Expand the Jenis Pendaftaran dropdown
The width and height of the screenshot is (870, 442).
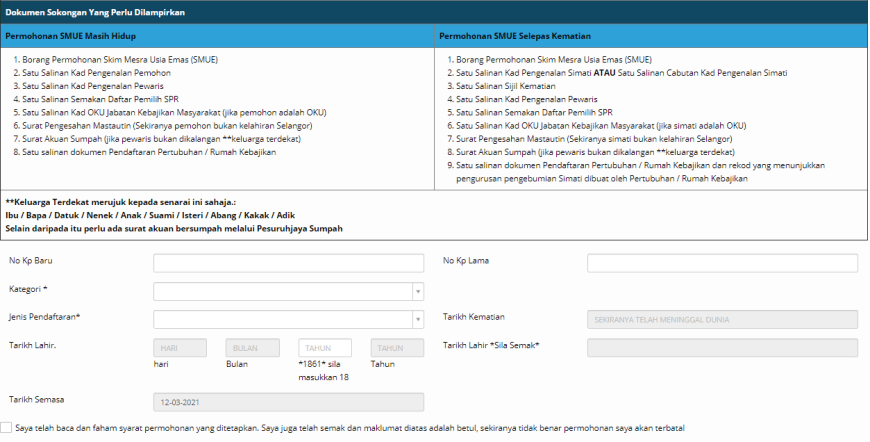(x=288, y=320)
